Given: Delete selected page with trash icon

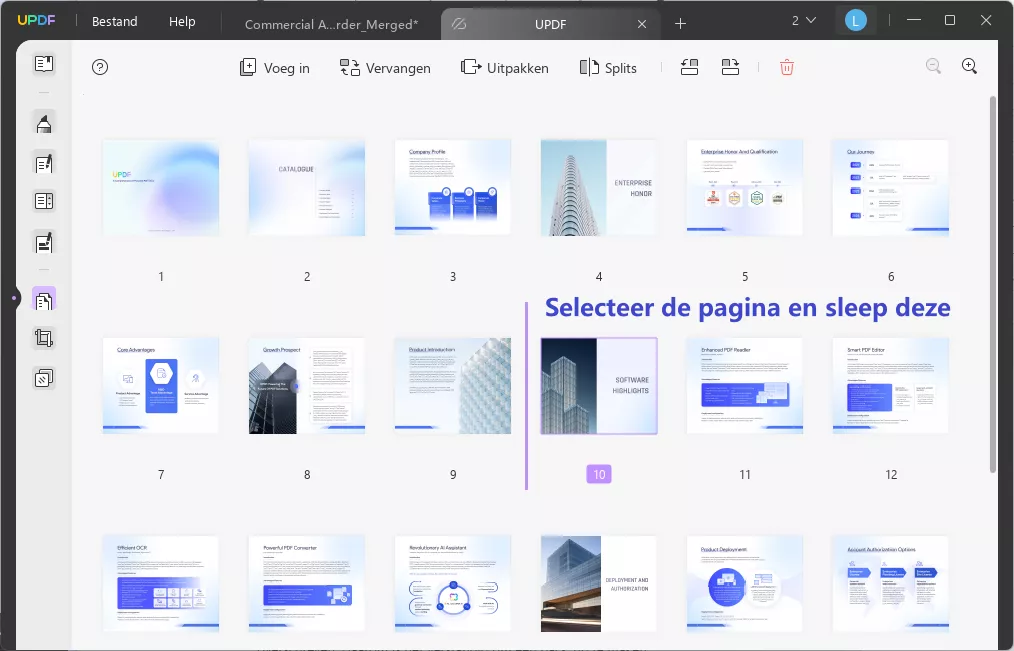Looking at the screenshot, I should click(x=786, y=67).
